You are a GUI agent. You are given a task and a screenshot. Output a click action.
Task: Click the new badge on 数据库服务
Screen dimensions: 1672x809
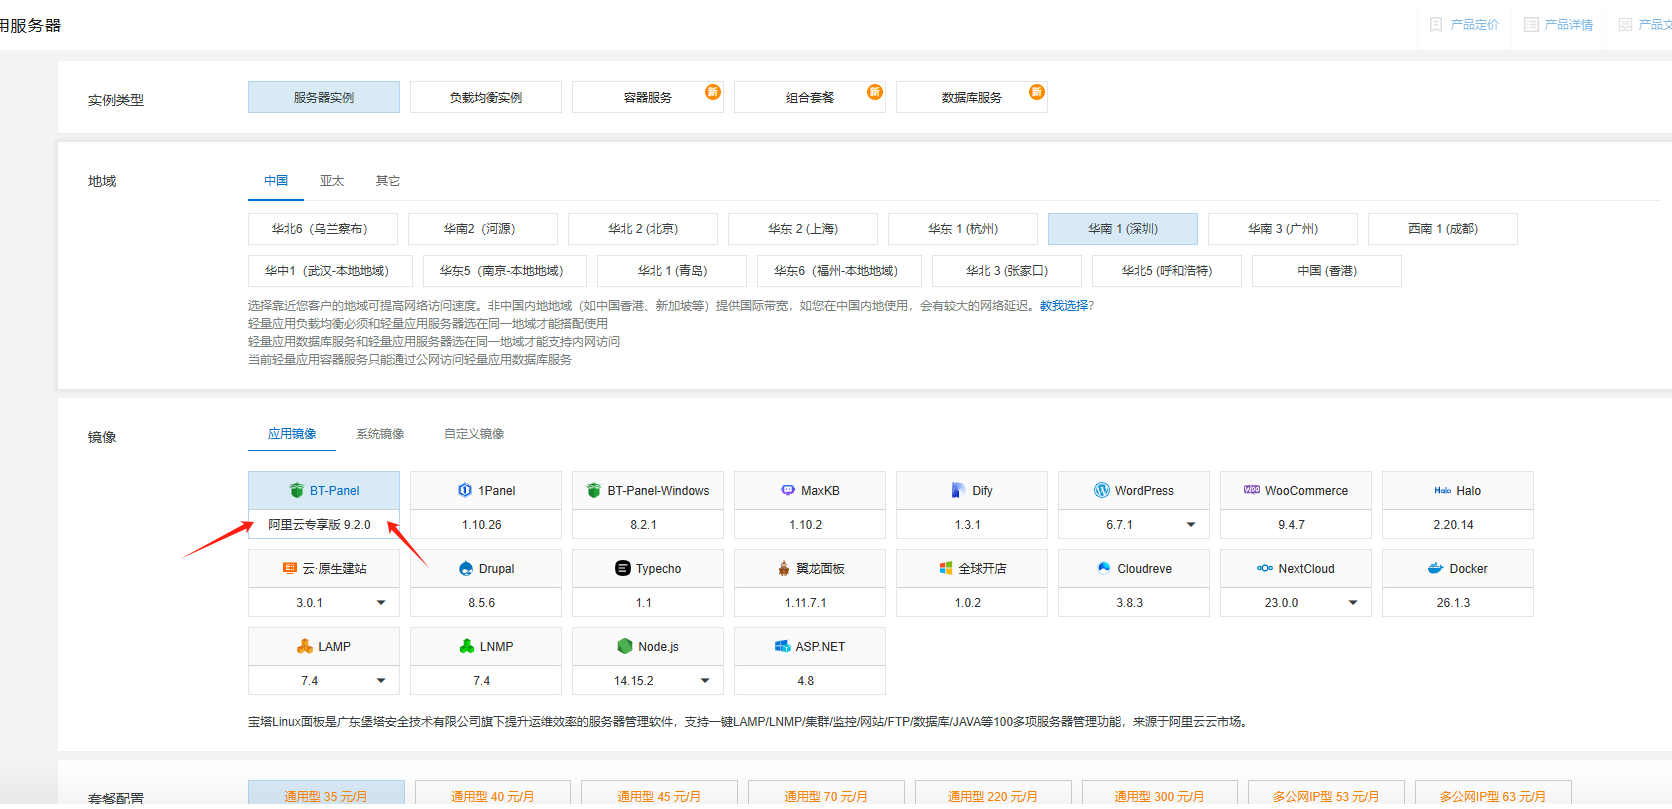click(x=1037, y=92)
